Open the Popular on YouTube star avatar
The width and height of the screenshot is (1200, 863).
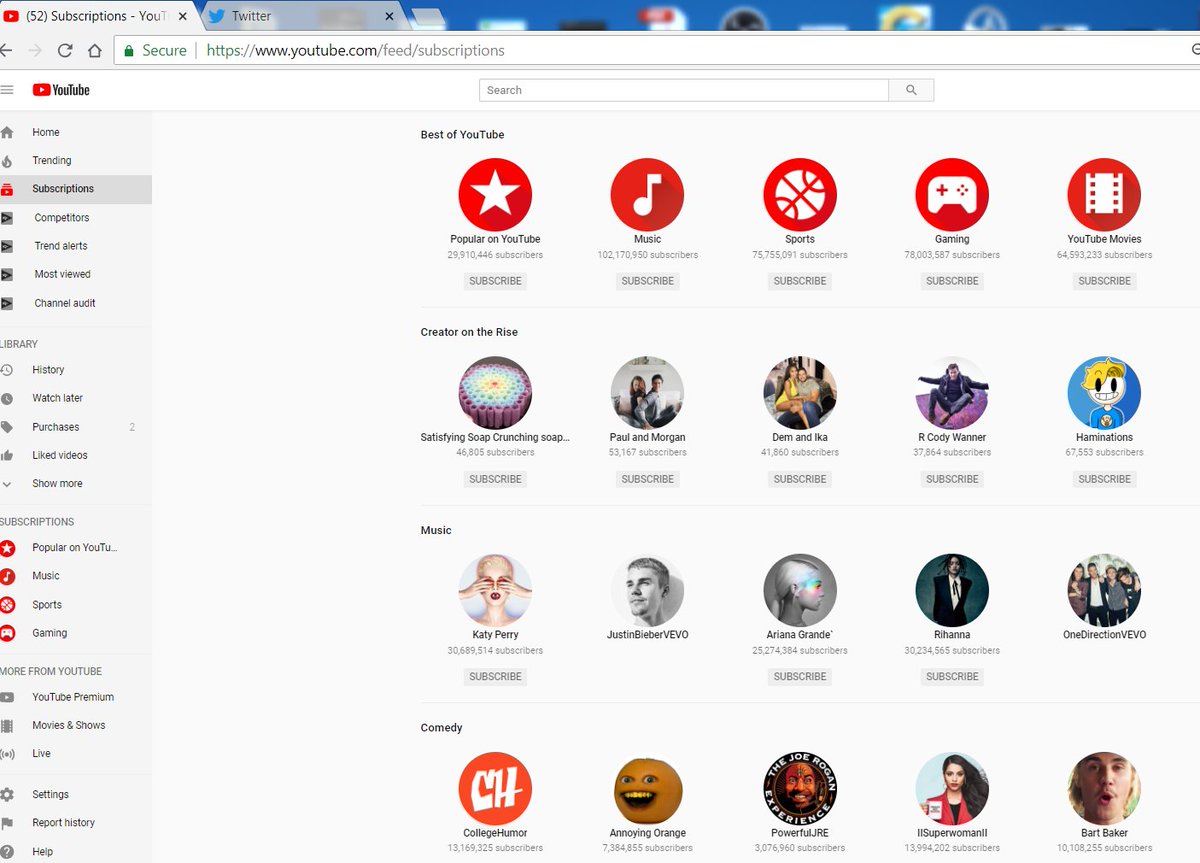tap(495, 195)
